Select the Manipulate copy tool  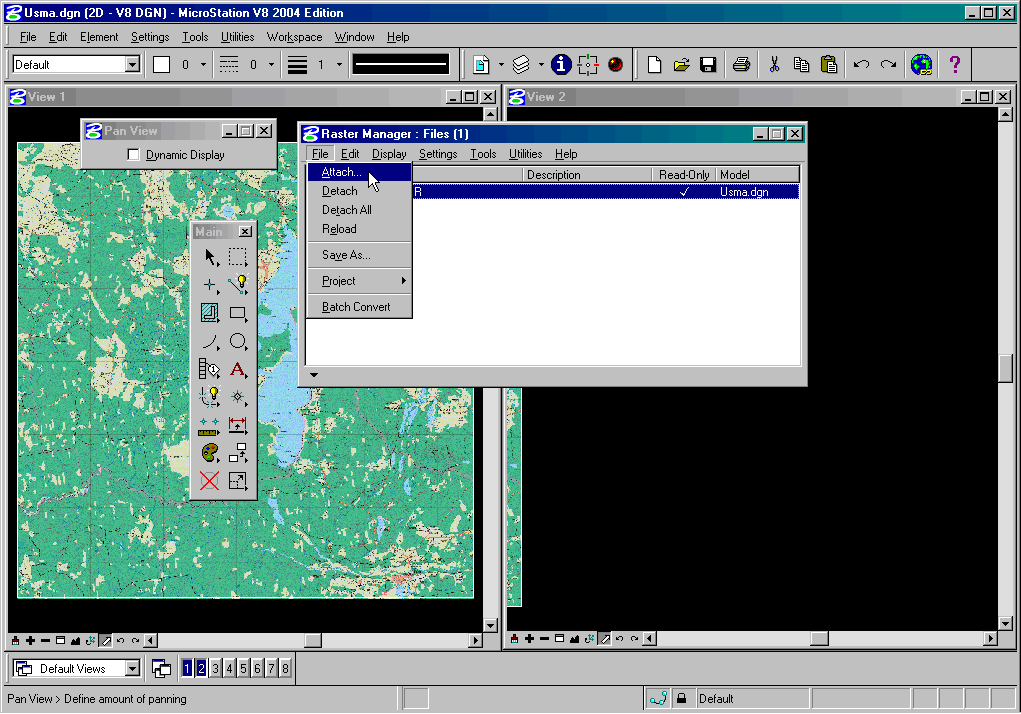point(238,453)
